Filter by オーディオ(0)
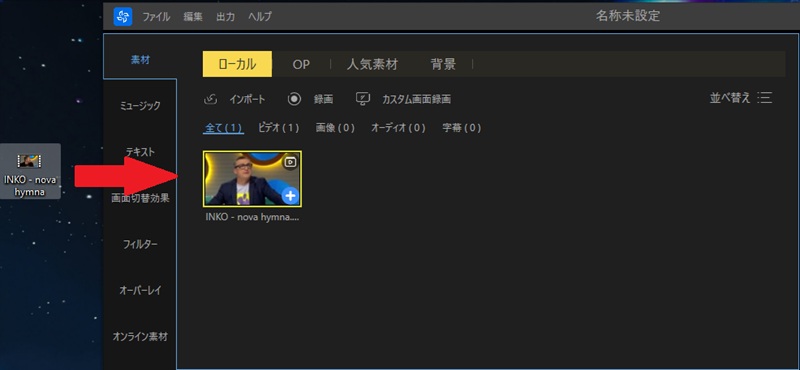Viewport: 800px width, 370px height. coord(398,128)
